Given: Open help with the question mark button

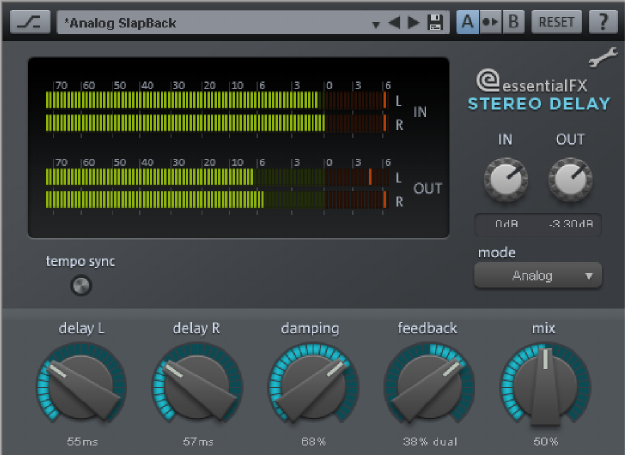Looking at the screenshot, I should [603, 22].
